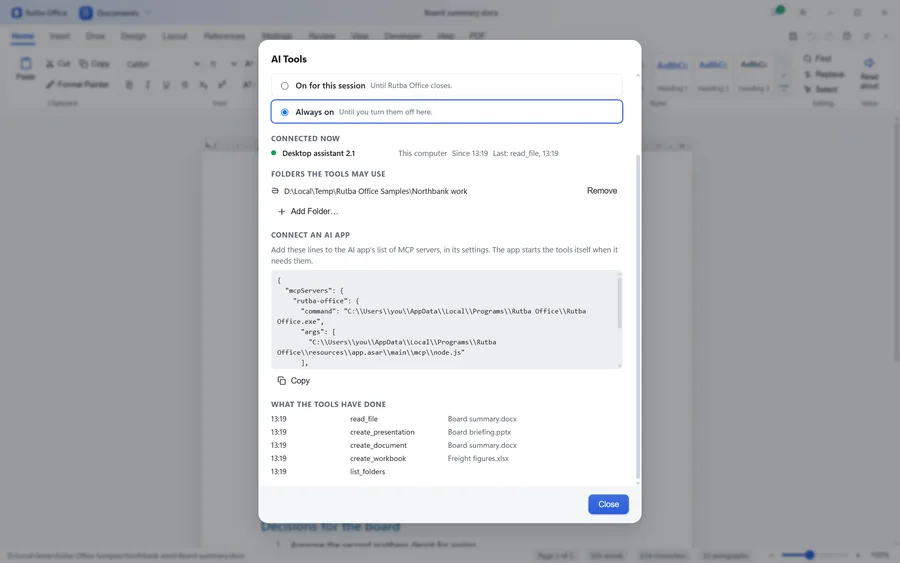Click the AI Tools dialog scrollbar
Viewport: 900px width, 563px height.
pos(638,316)
